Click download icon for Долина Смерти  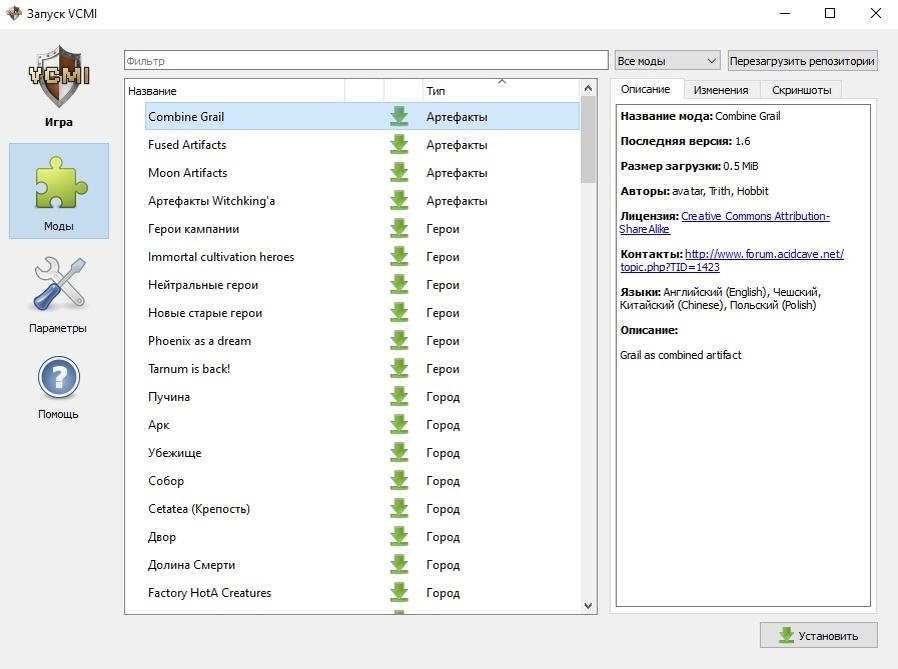point(399,565)
